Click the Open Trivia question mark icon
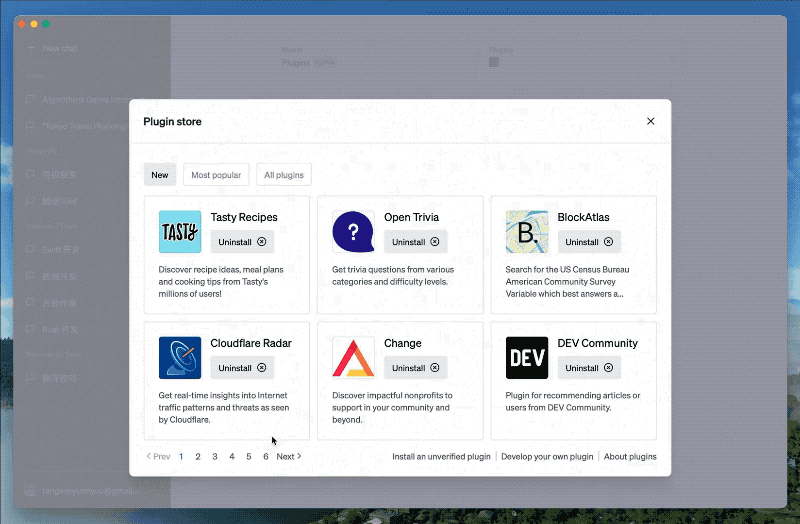 coord(353,232)
